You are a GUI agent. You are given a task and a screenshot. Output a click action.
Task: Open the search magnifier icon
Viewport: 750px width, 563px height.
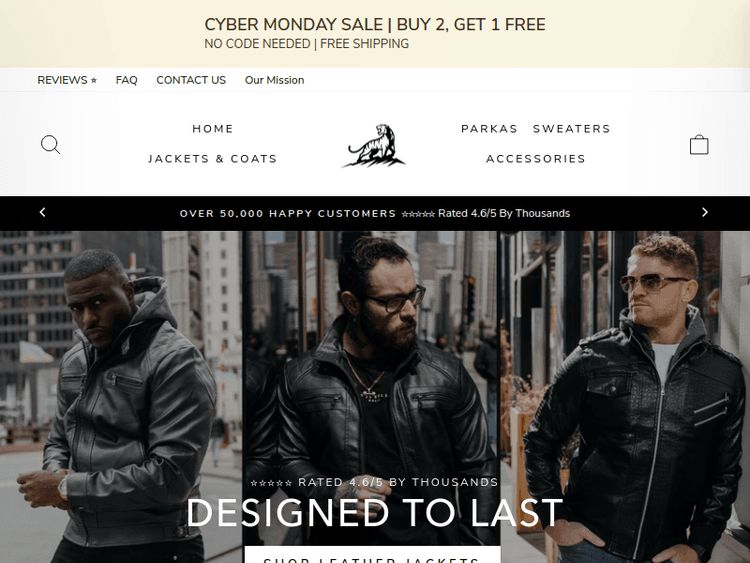point(50,144)
